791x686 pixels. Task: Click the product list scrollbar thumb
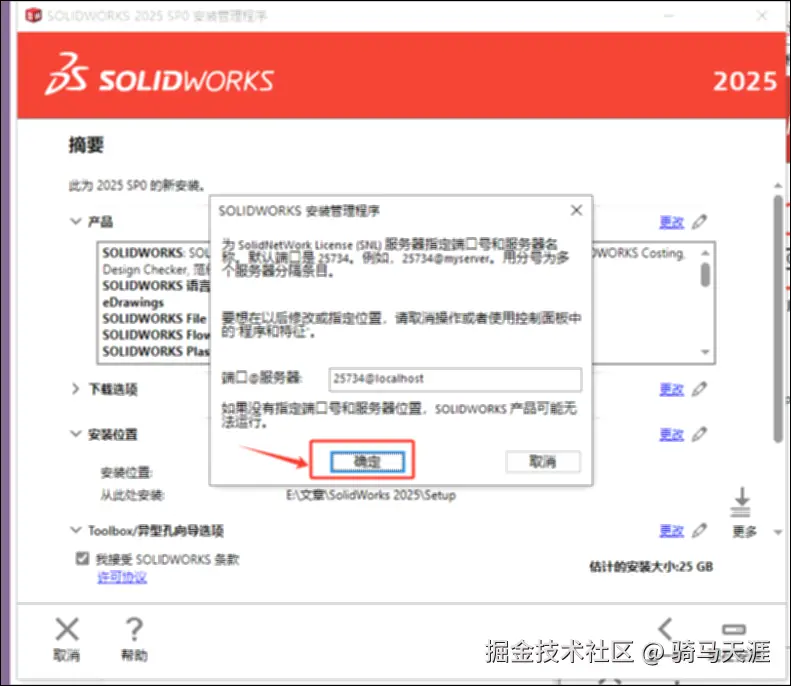[x=705, y=274]
